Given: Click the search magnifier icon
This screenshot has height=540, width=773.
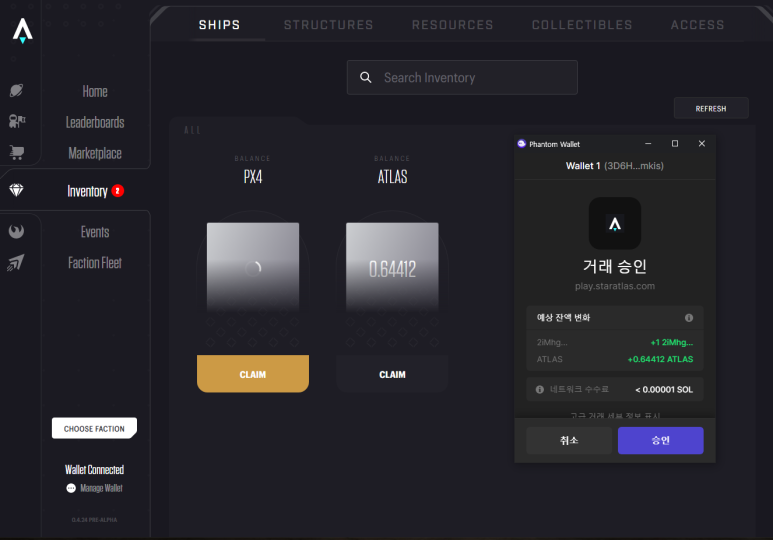Looking at the screenshot, I should click(x=365, y=77).
